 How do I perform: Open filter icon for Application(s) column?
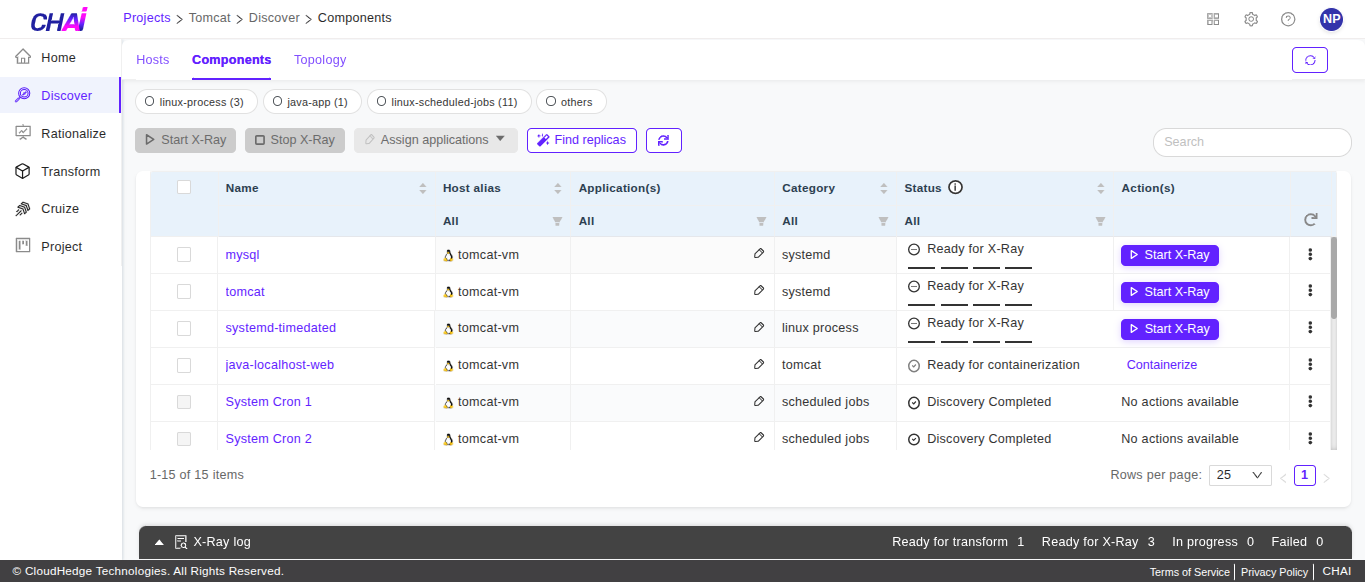[x=761, y=221]
